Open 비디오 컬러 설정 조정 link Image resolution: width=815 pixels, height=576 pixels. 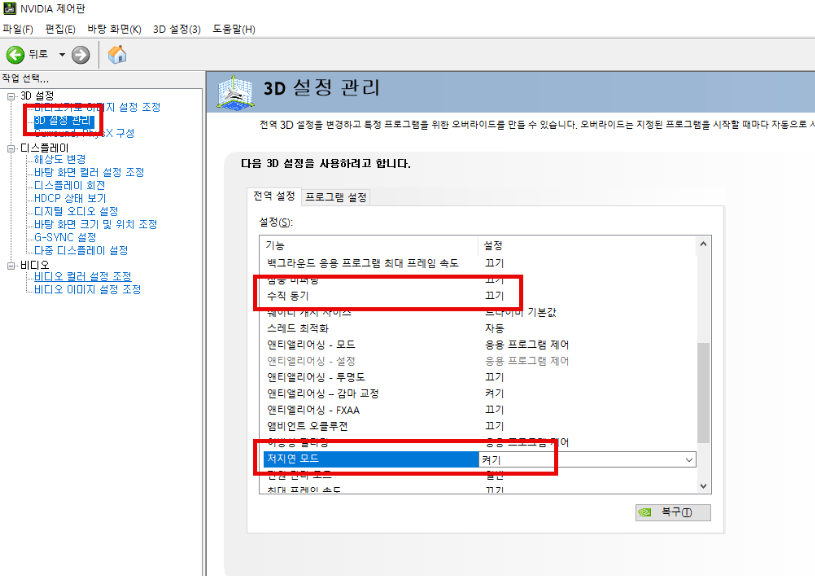[83, 276]
